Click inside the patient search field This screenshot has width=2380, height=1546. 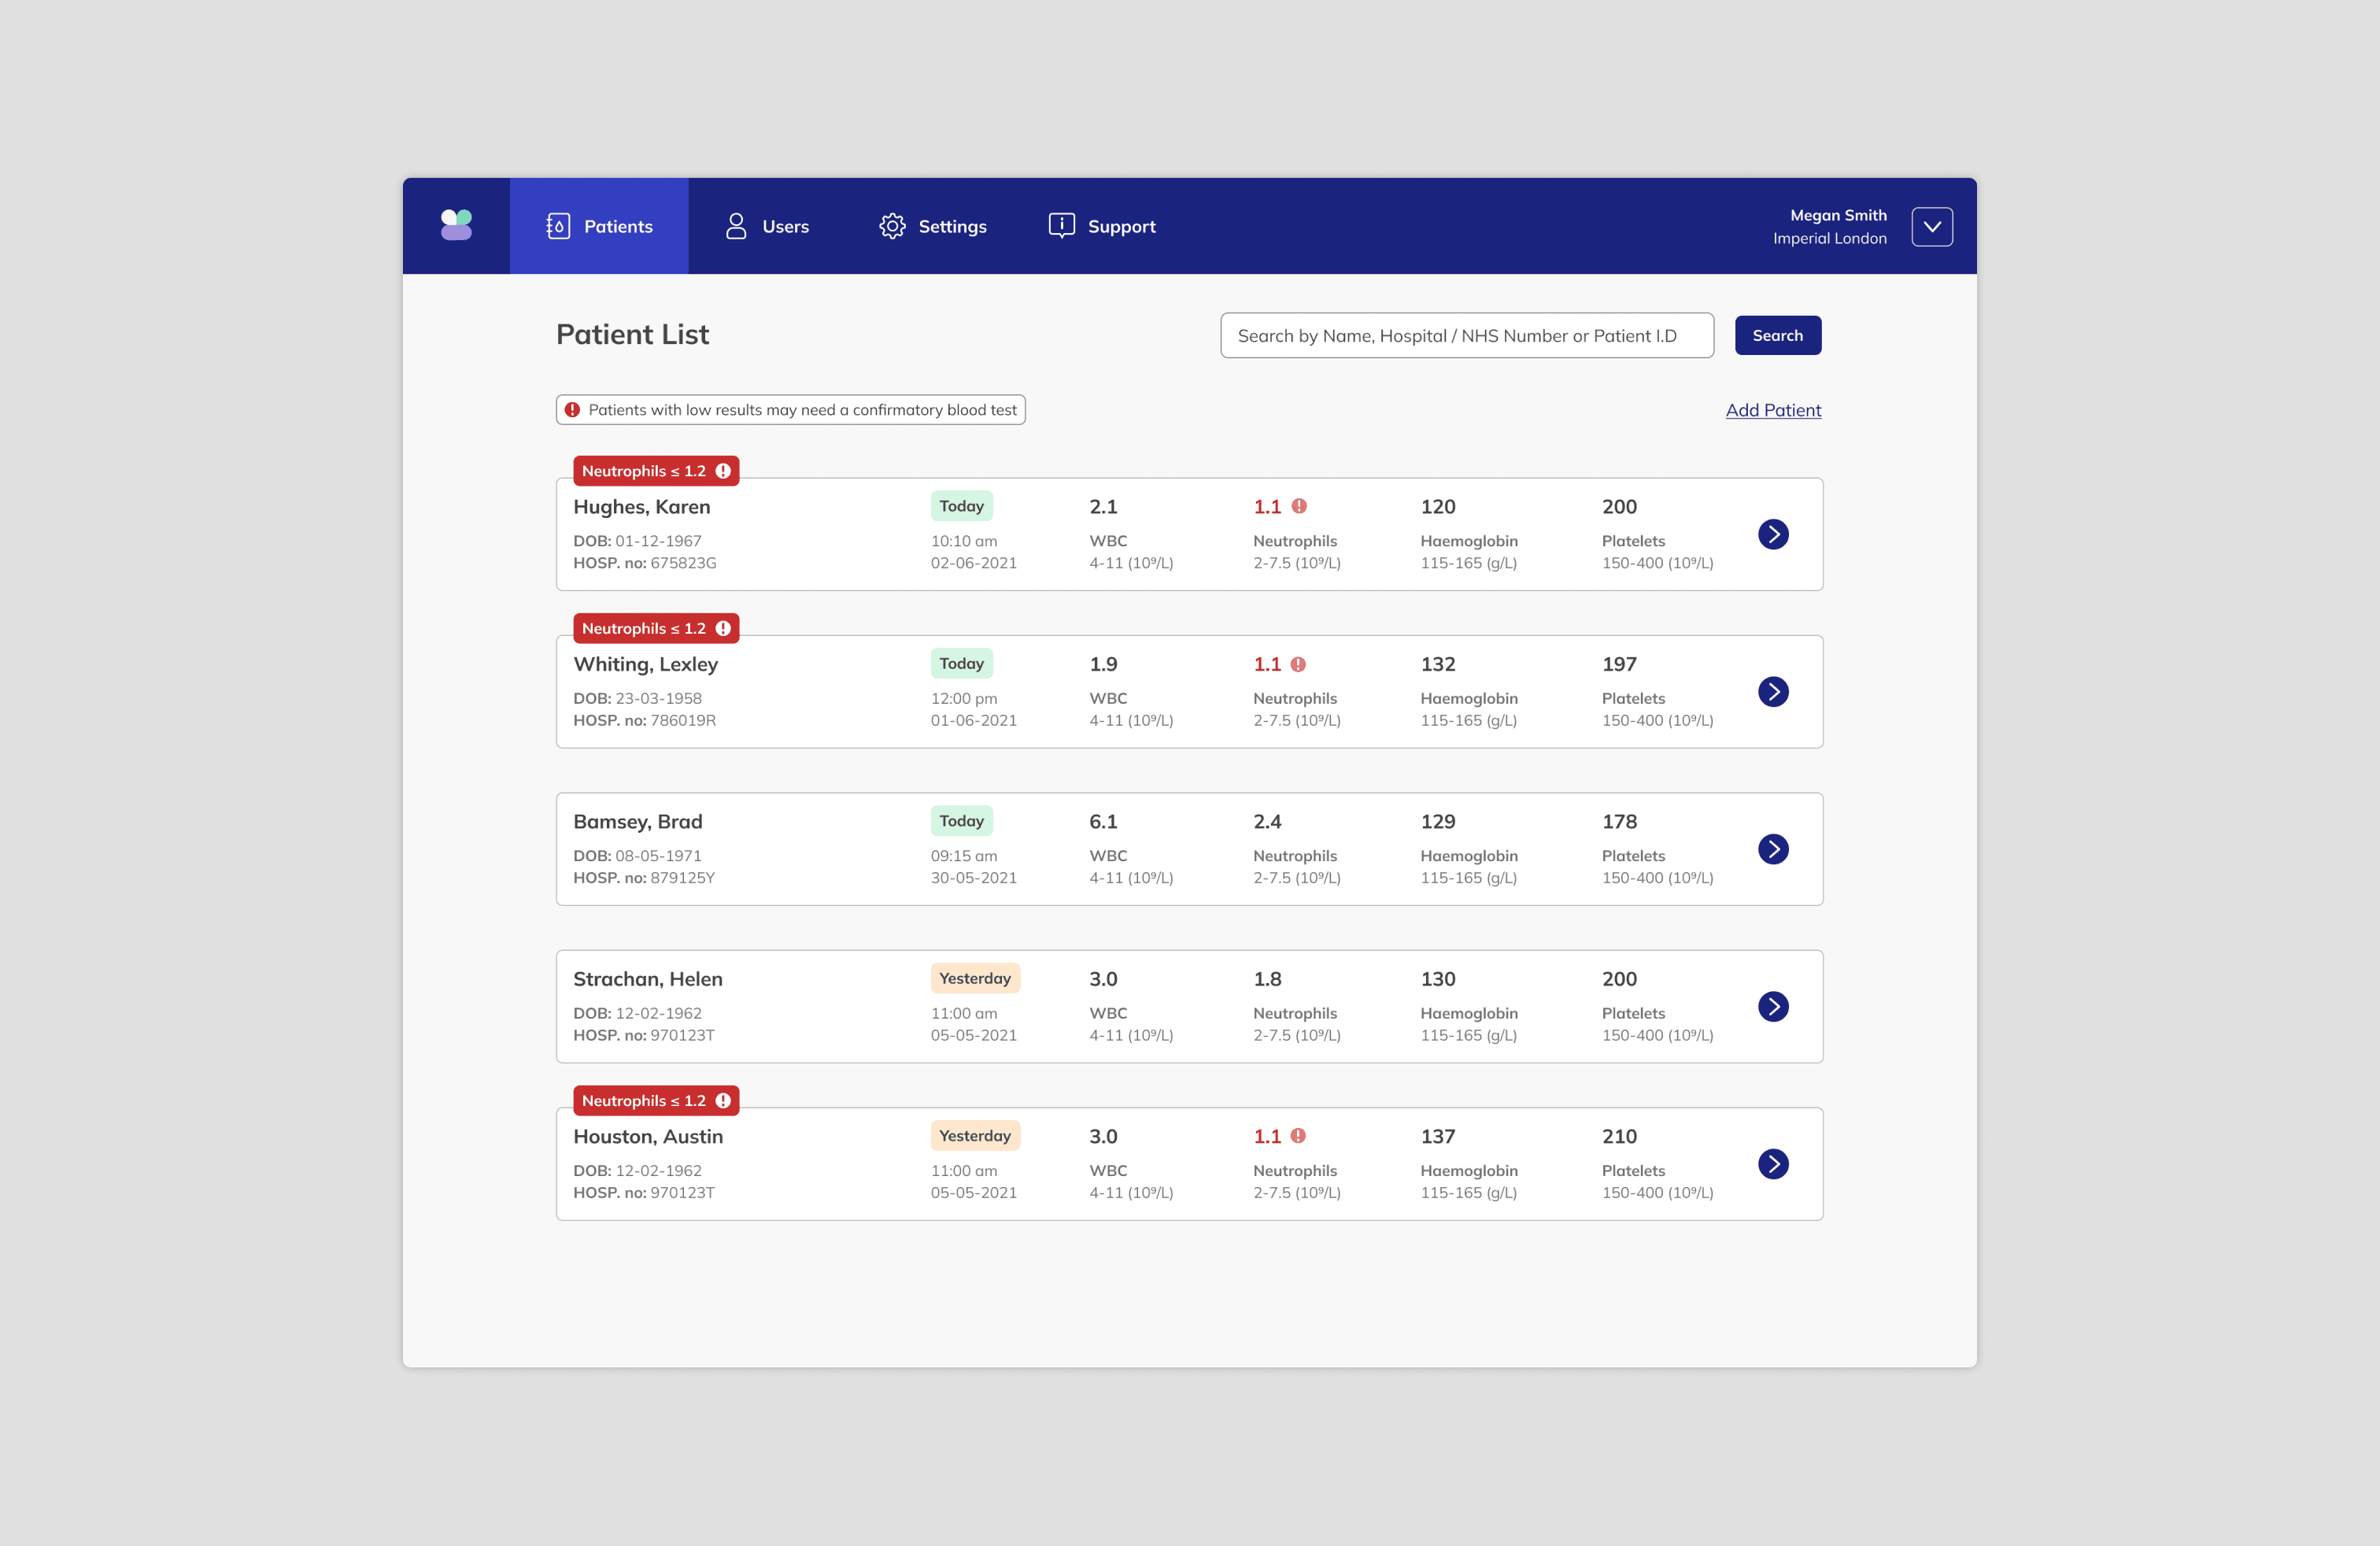tap(1466, 335)
